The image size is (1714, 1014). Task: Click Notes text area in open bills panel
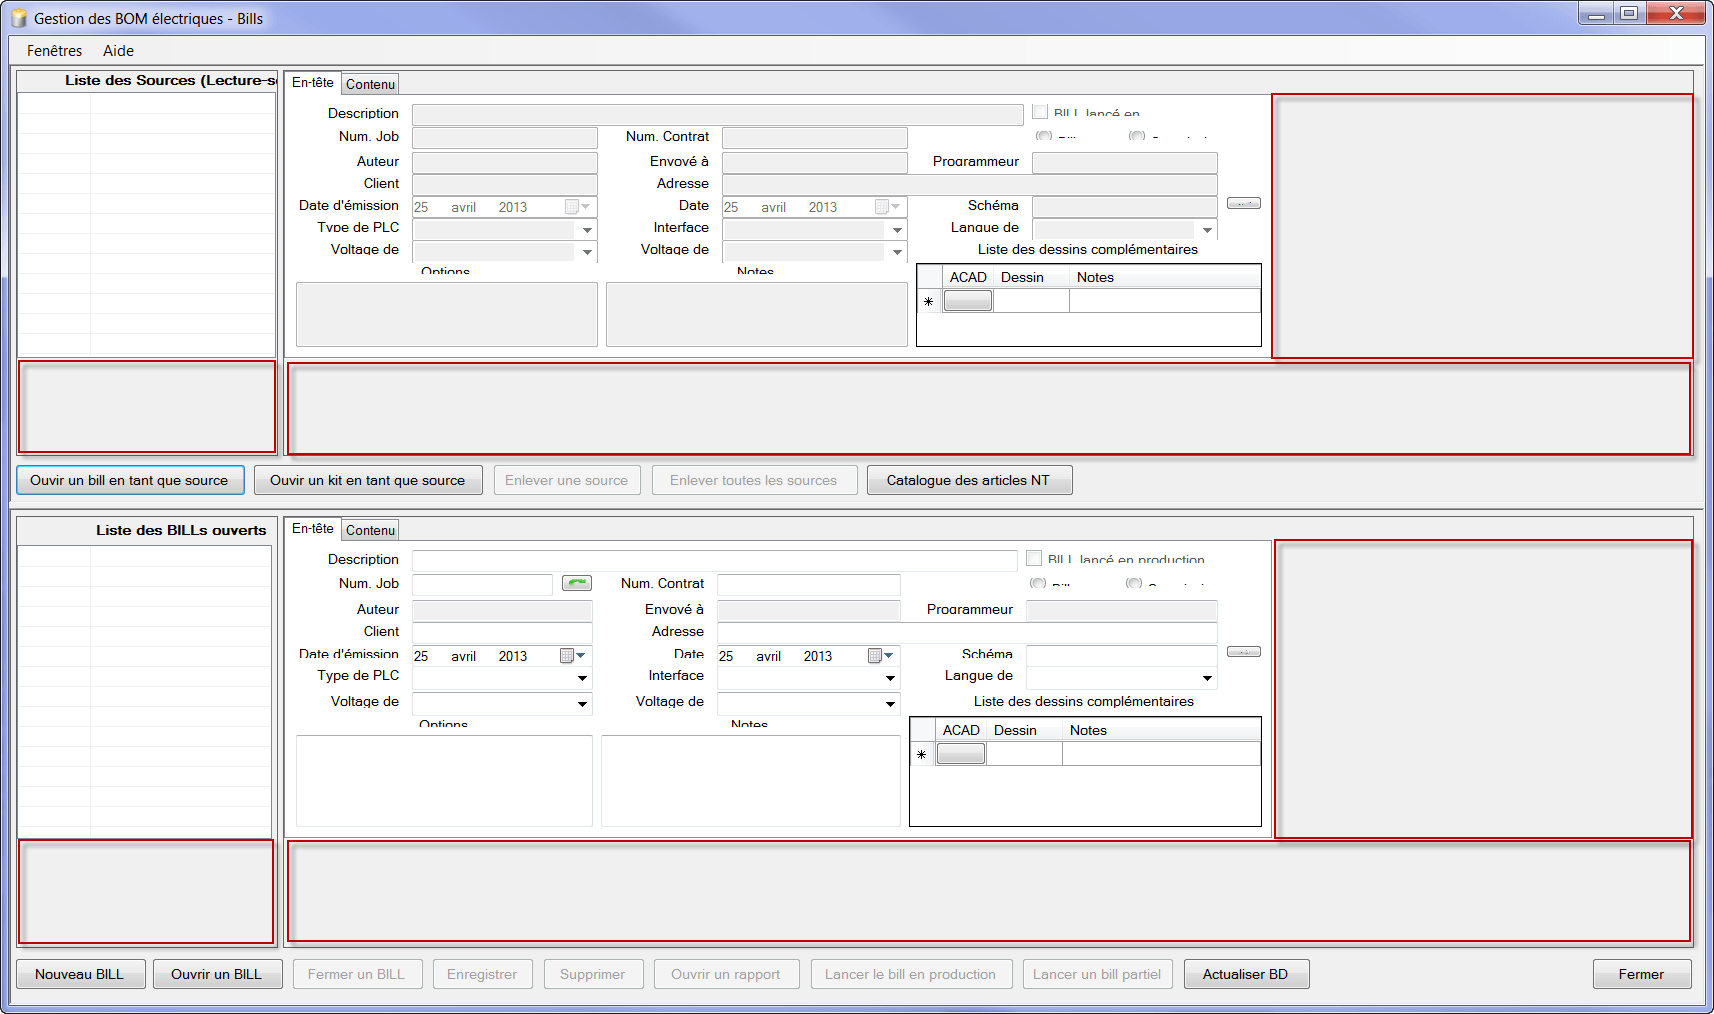[x=751, y=781]
